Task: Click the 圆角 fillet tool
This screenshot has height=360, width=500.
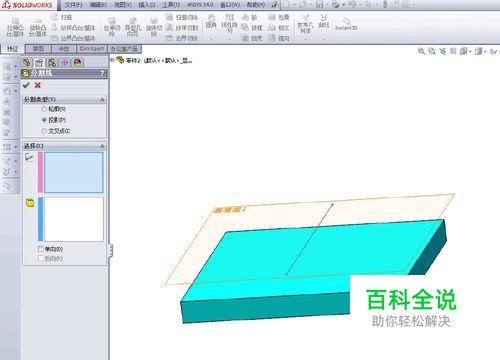Action: click(x=211, y=21)
